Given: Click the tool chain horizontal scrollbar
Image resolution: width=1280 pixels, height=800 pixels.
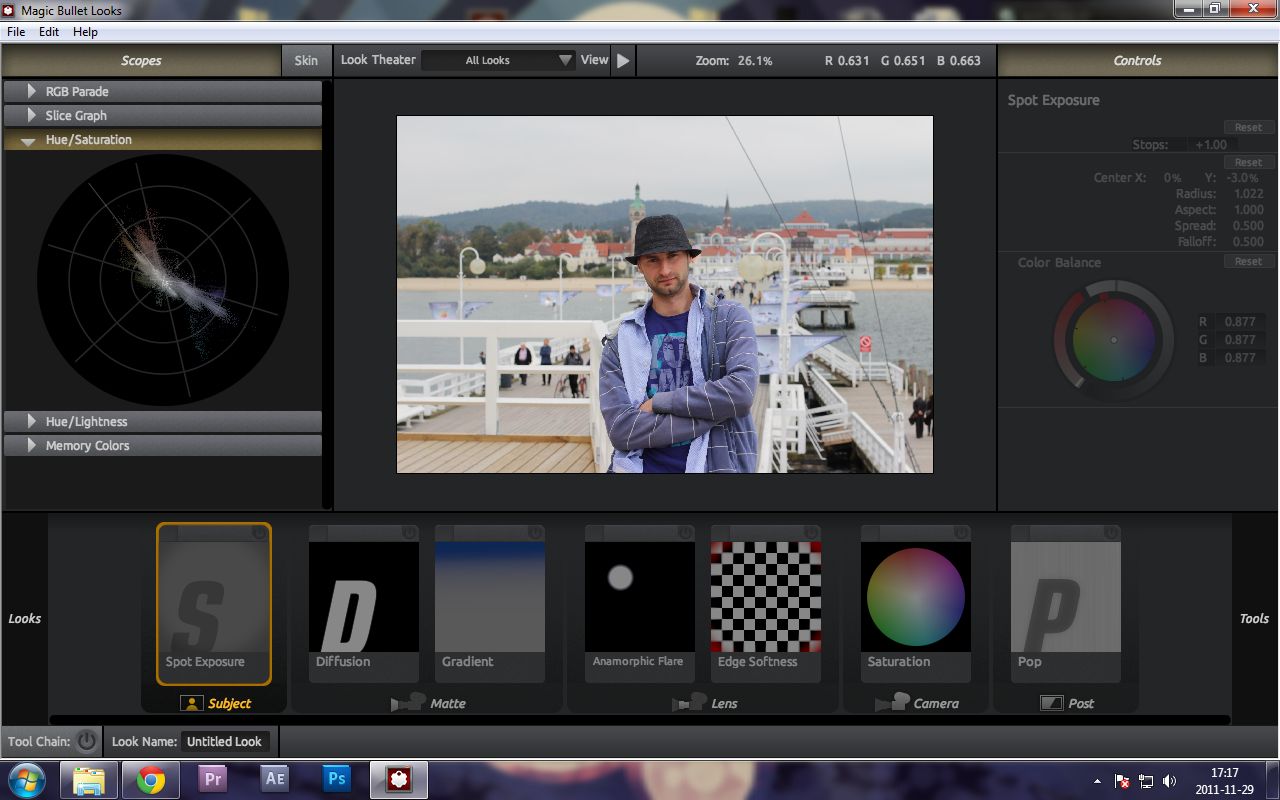Looking at the screenshot, I should 640,719.
